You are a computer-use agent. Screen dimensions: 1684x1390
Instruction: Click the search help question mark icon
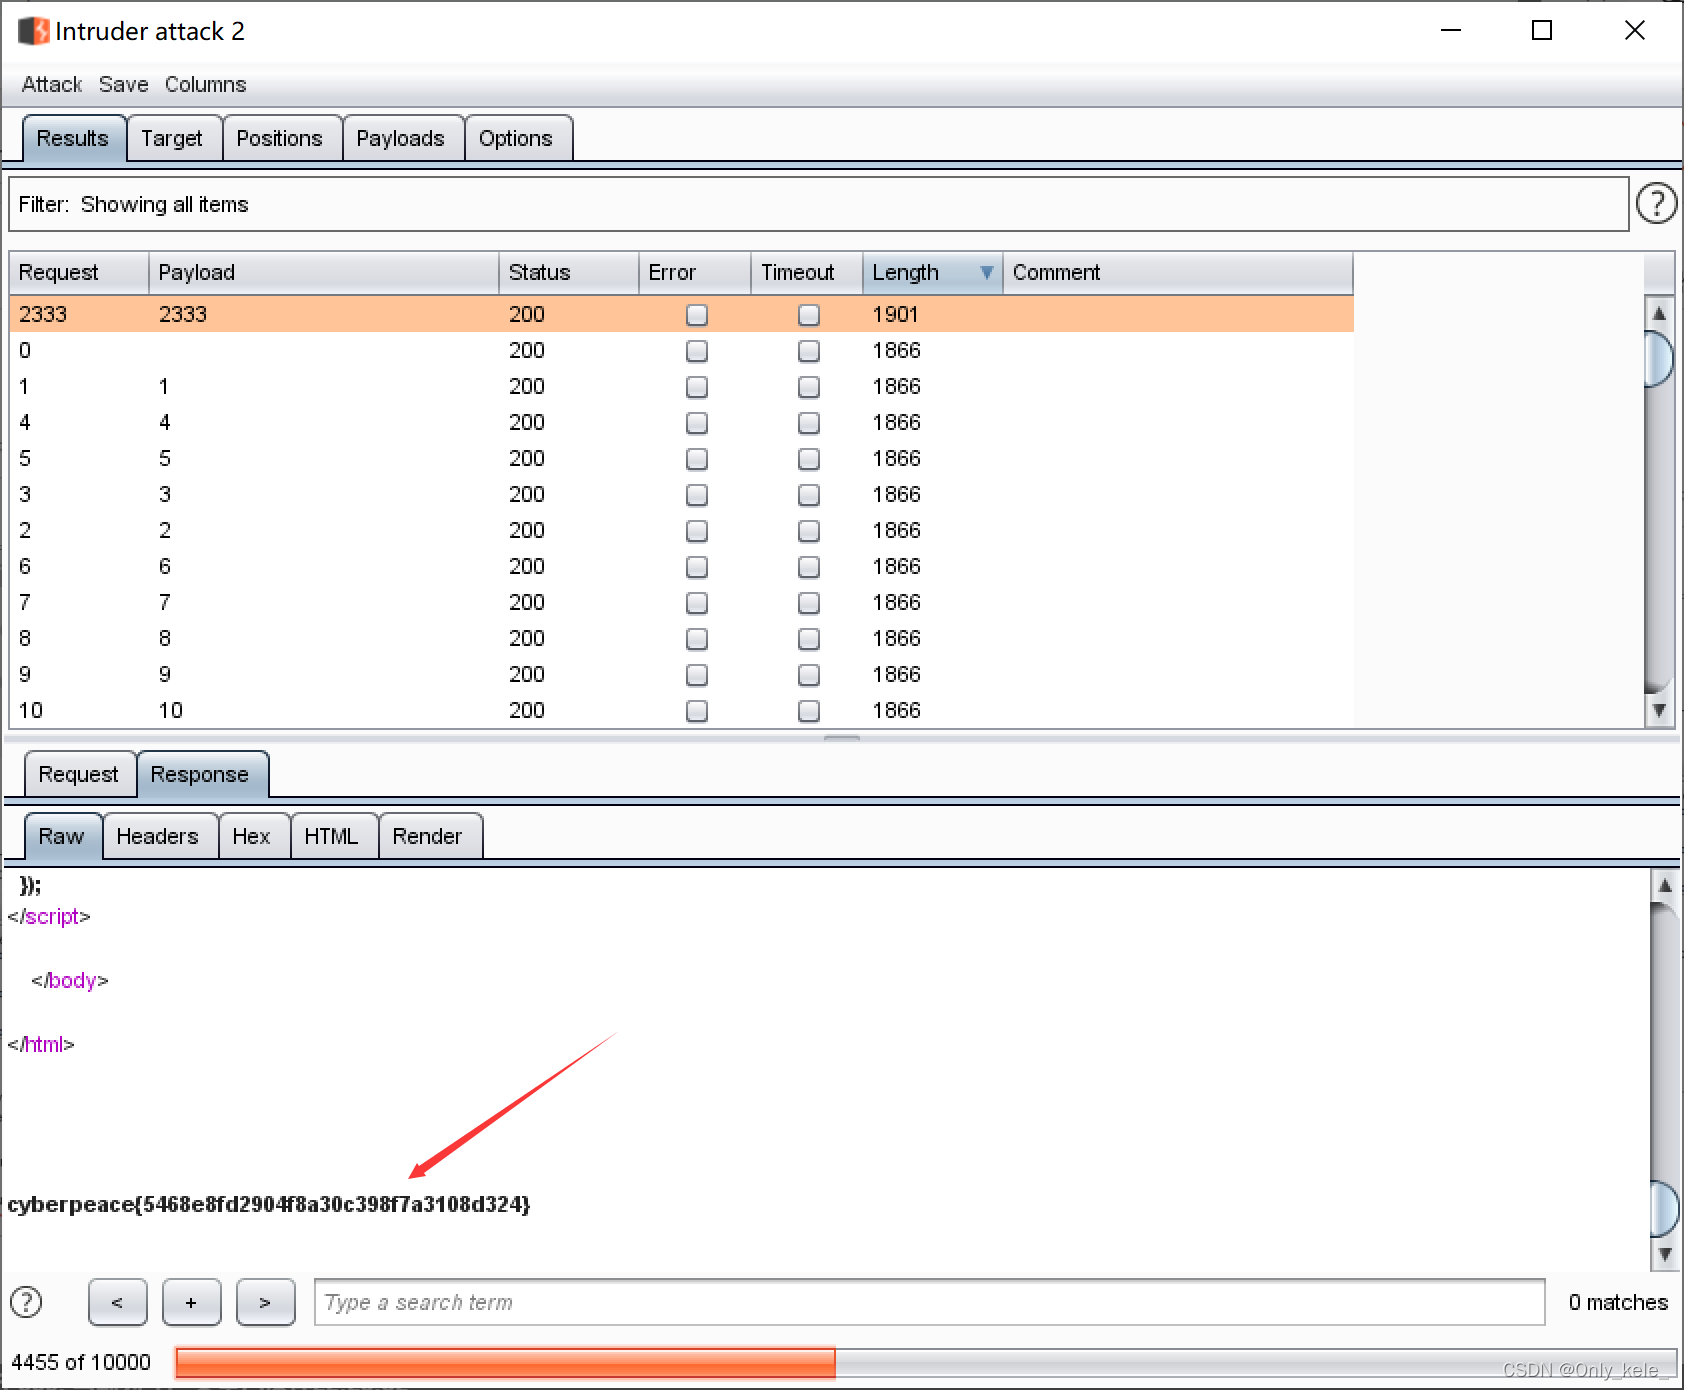[26, 1302]
